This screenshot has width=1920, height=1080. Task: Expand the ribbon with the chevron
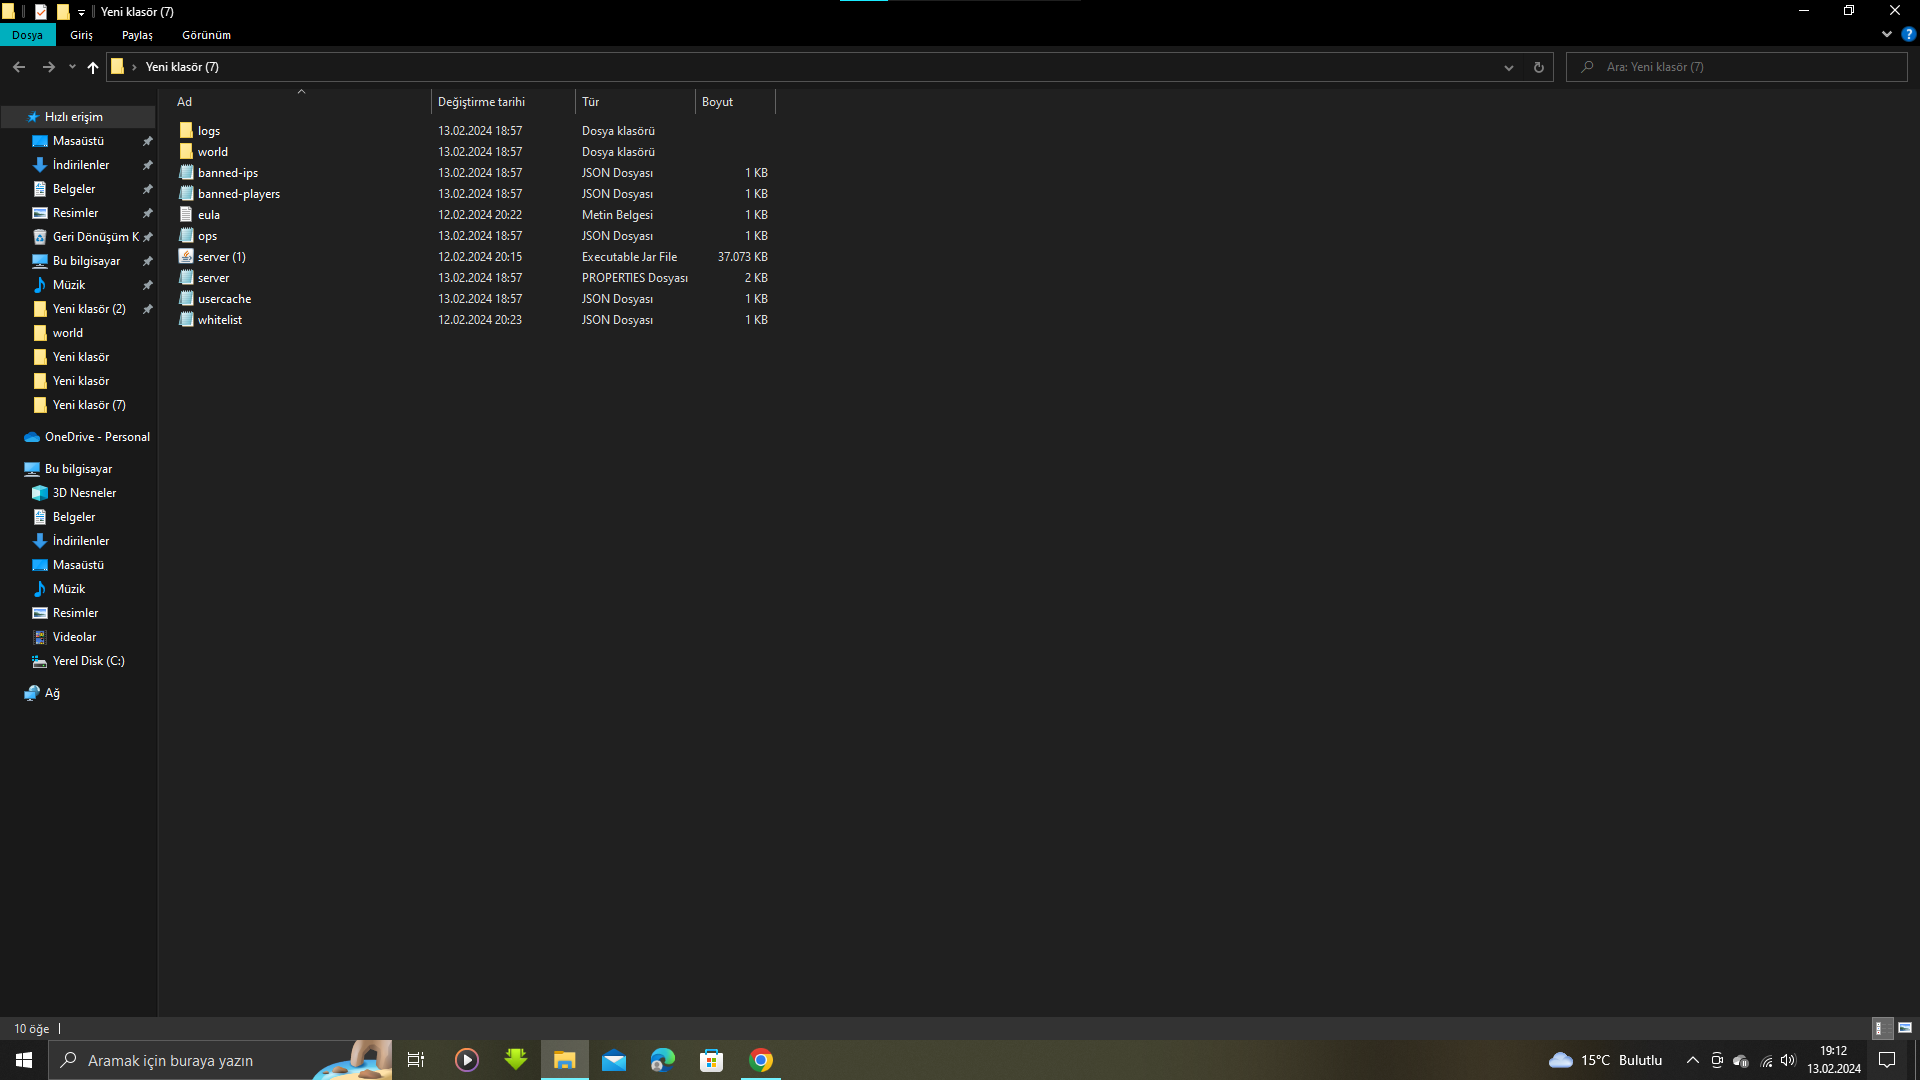pos(1886,34)
